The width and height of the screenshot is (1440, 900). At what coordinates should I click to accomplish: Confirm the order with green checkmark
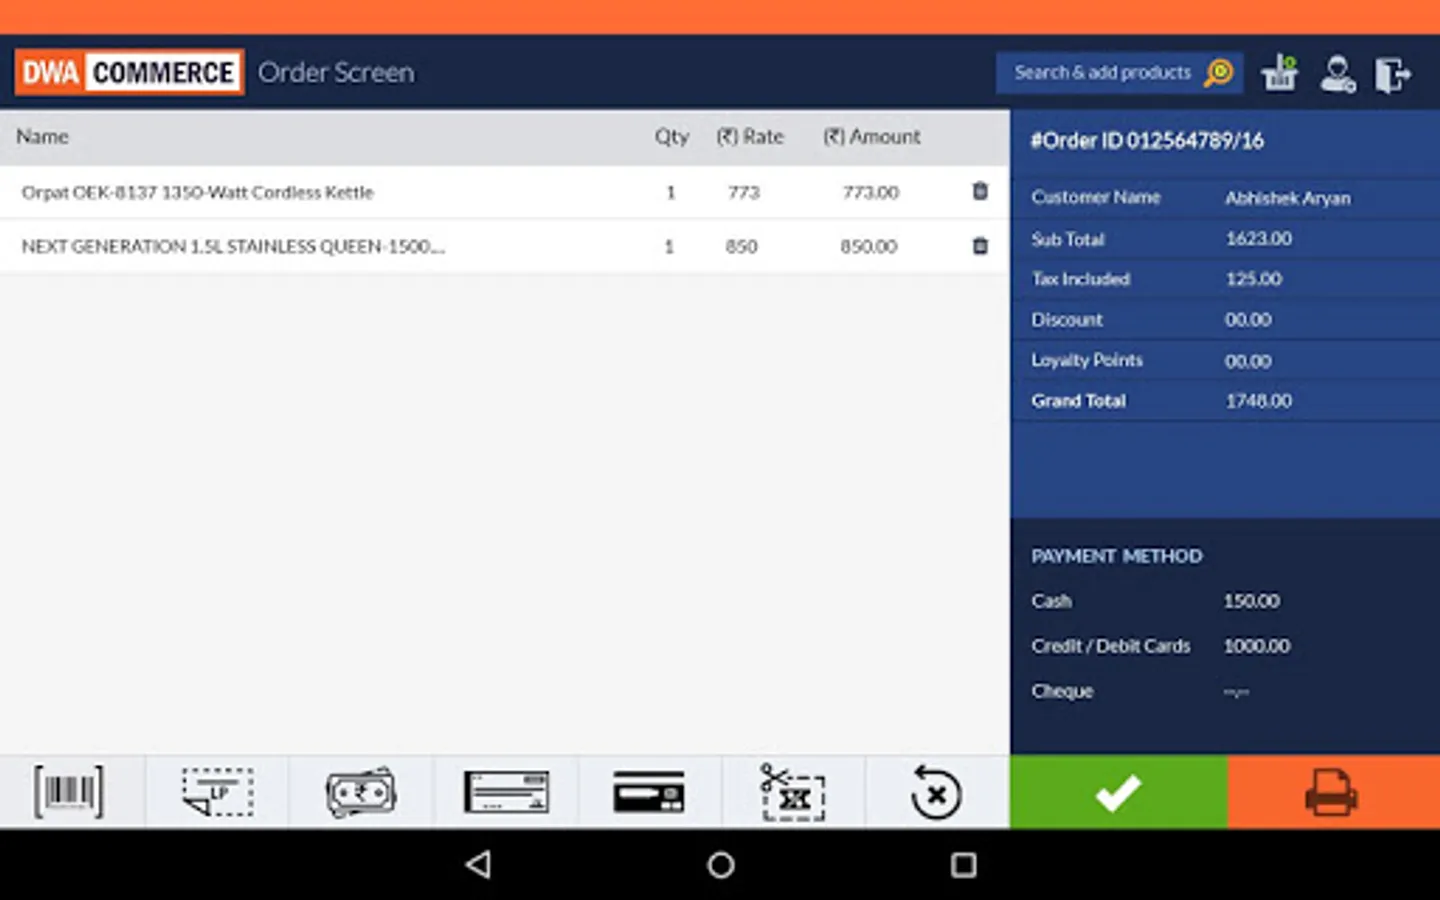(x=1118, y=792)
